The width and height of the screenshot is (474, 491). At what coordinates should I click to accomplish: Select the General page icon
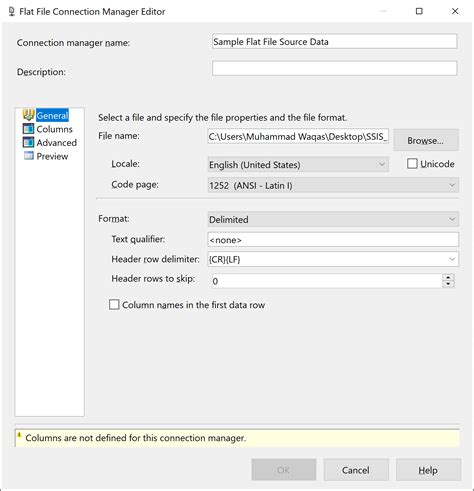coord(28,115)
